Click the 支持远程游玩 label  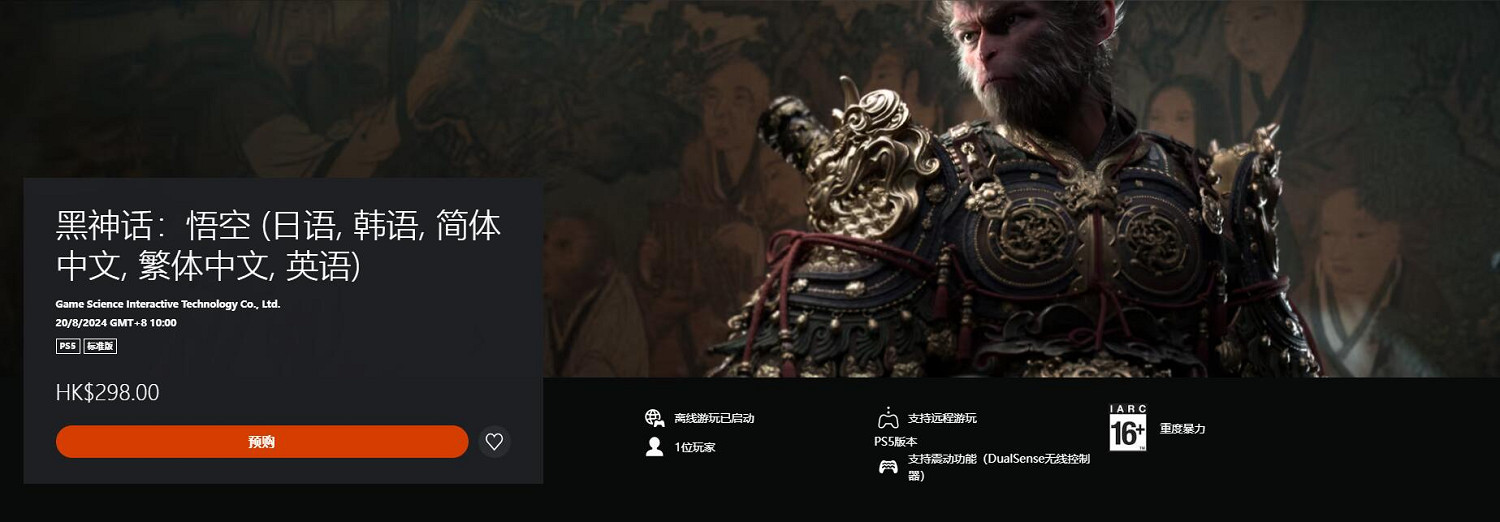click(942, 418)
